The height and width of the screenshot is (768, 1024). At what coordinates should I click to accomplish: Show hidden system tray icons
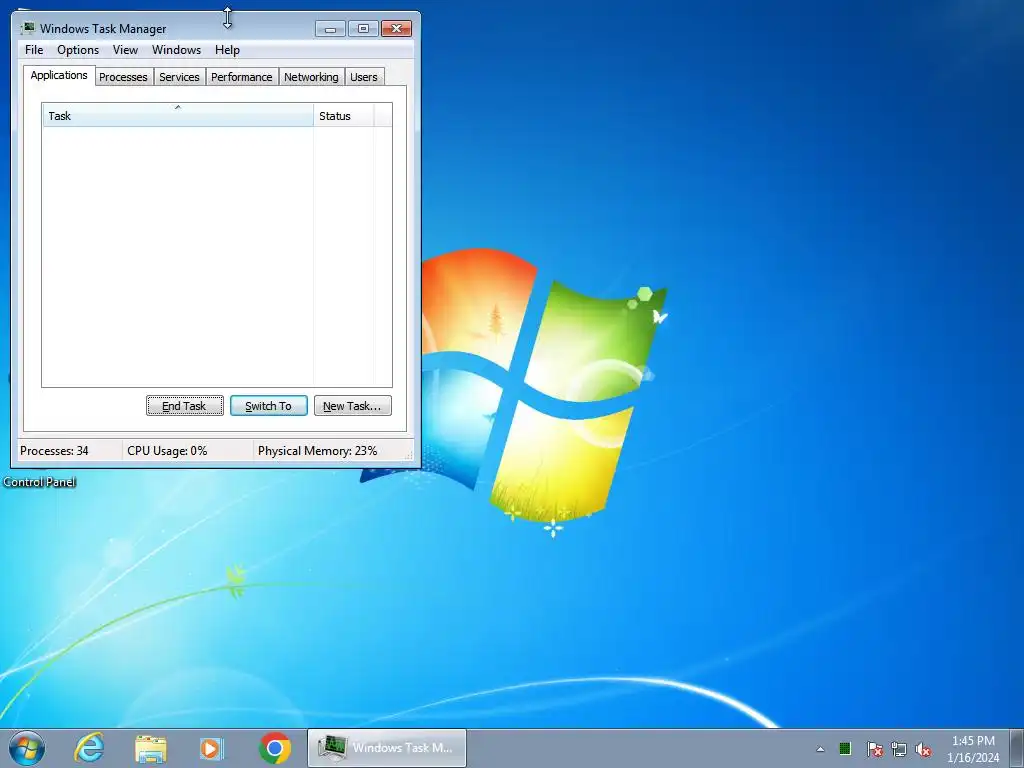pos(820,749)
